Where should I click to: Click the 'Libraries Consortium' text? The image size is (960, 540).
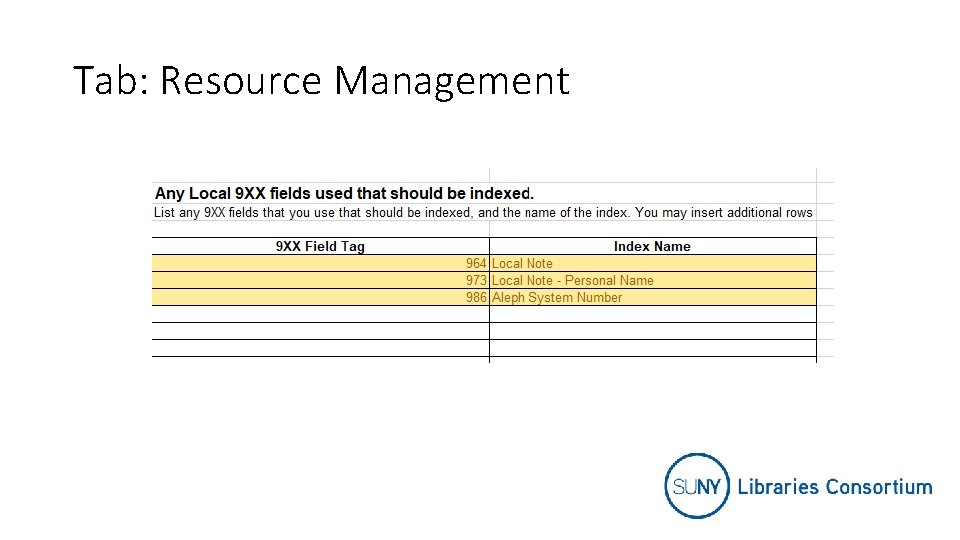coord(834,487)
